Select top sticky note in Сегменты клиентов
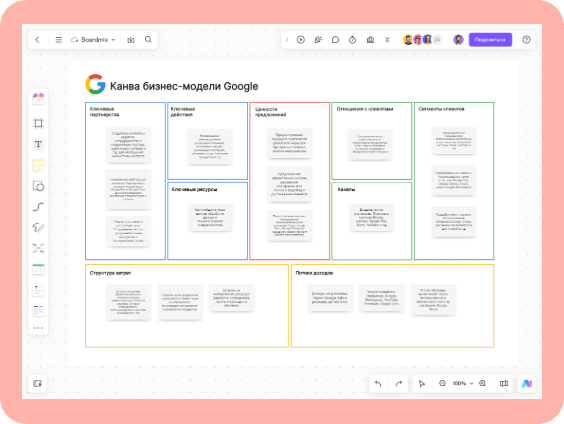Image resolution: width=564 pixels, height=424 pixels. point(454,141)
